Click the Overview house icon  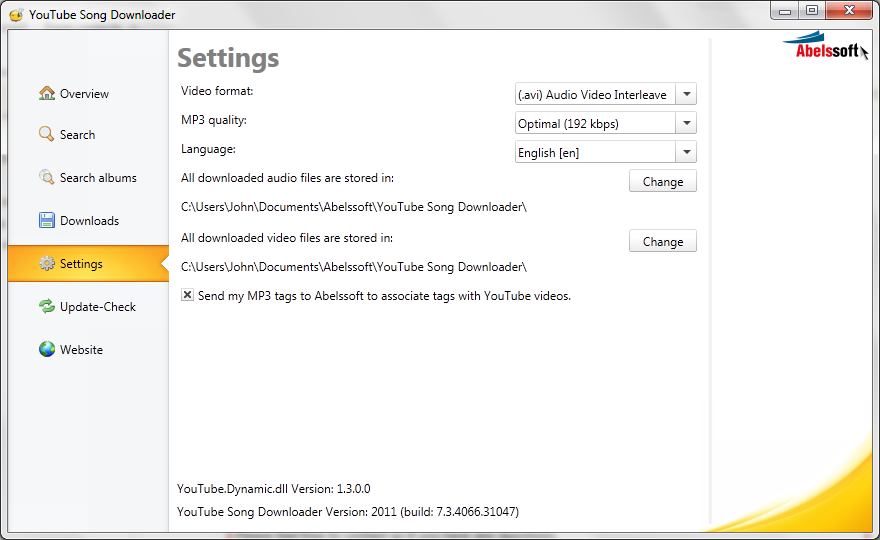point(47,93)
